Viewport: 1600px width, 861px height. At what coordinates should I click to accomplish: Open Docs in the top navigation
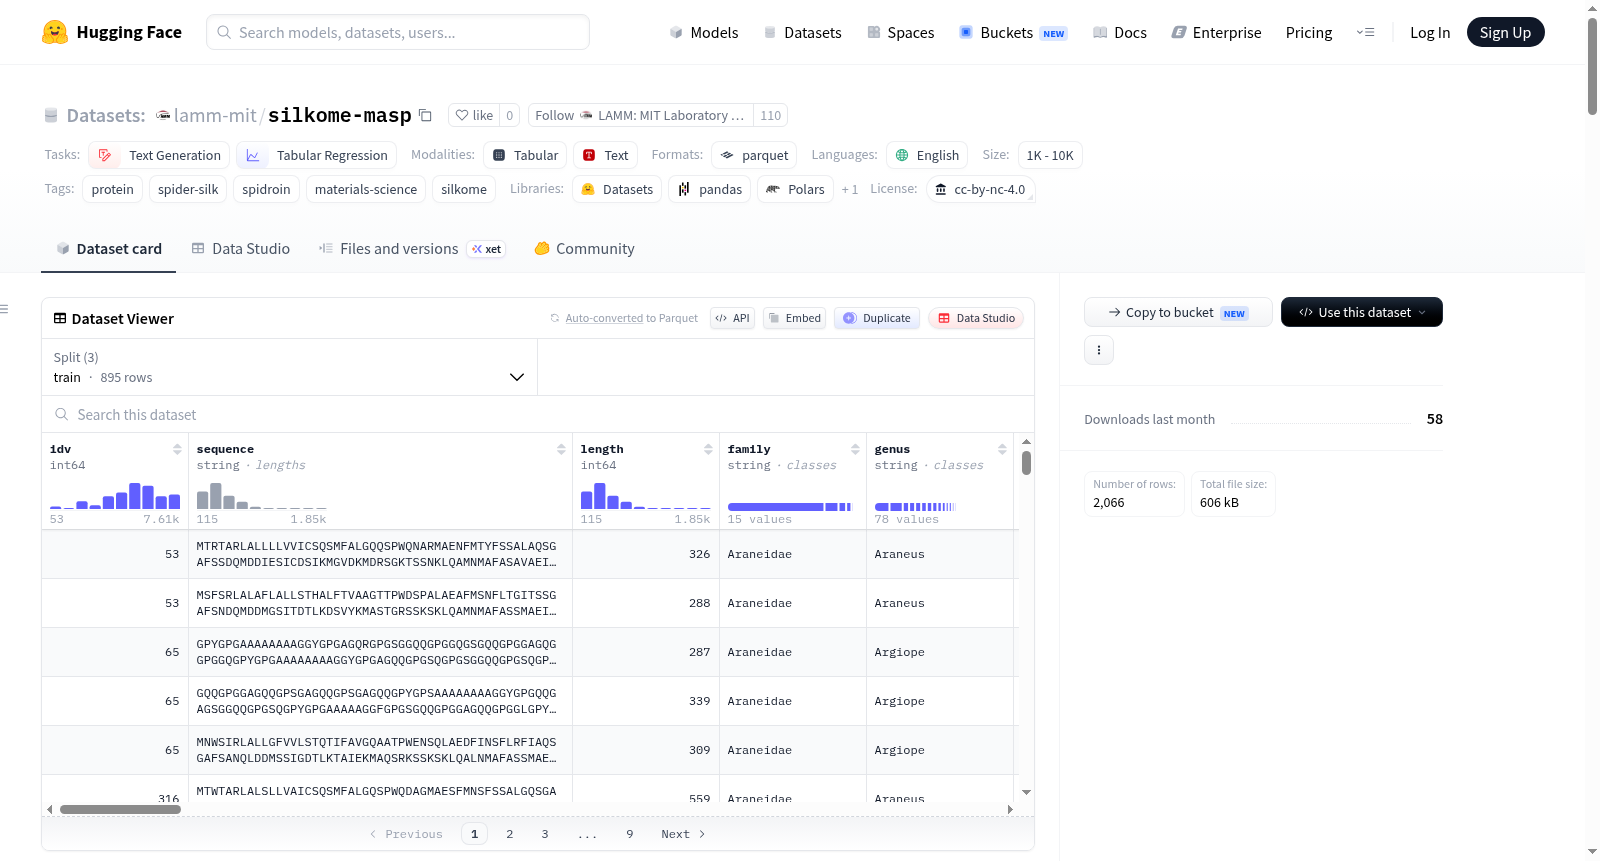point(1120,32)
